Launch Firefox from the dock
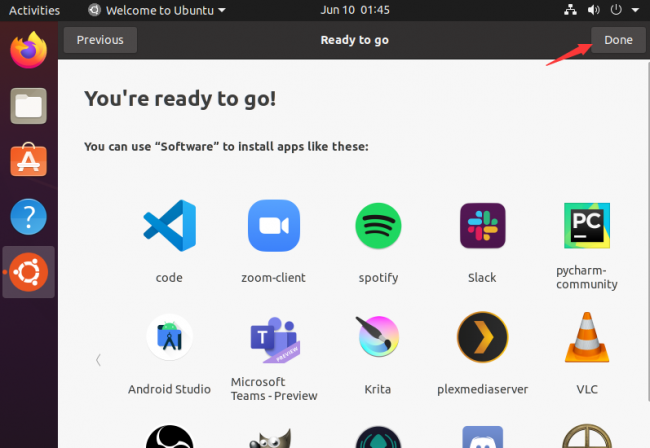This screenshot has height=448, width=650. pyautogui.click(x=29, y=50)
